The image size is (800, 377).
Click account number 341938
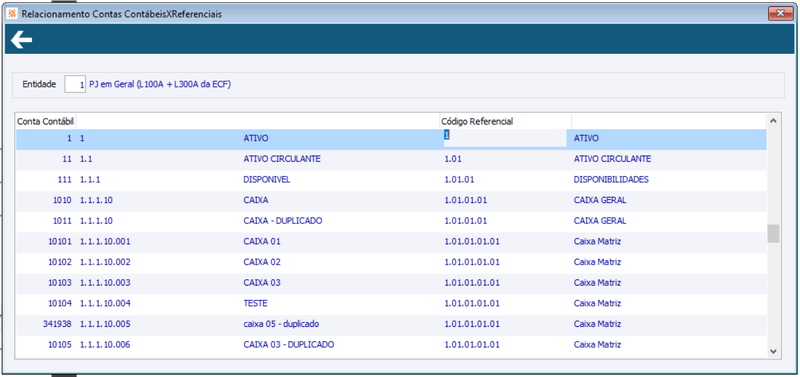(58, 324)
